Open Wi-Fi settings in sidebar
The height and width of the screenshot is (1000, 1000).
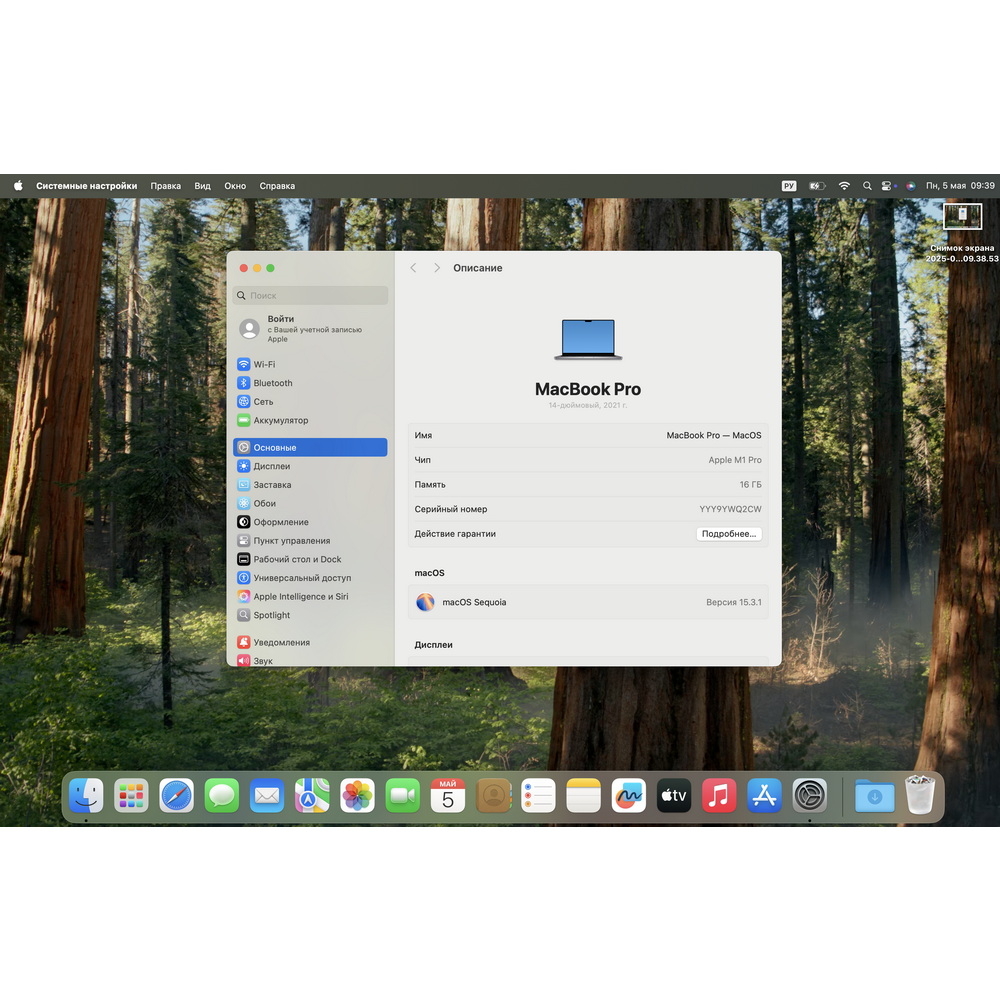pos(311,364)
